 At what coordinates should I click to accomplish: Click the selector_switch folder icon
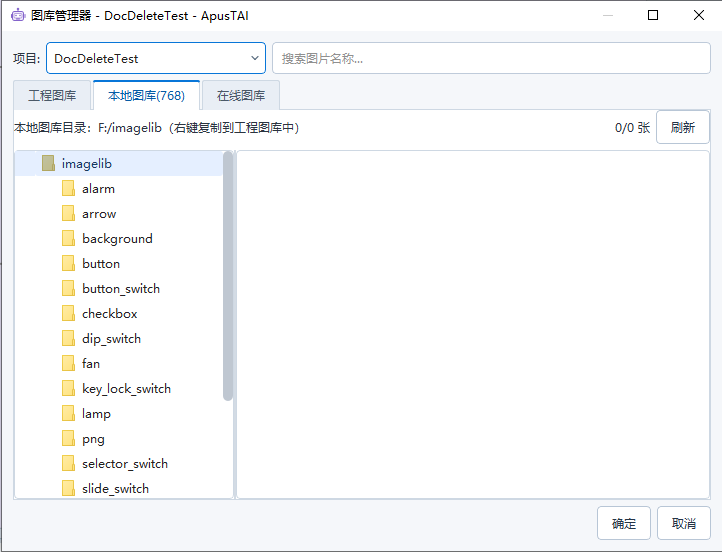(69, 463)
